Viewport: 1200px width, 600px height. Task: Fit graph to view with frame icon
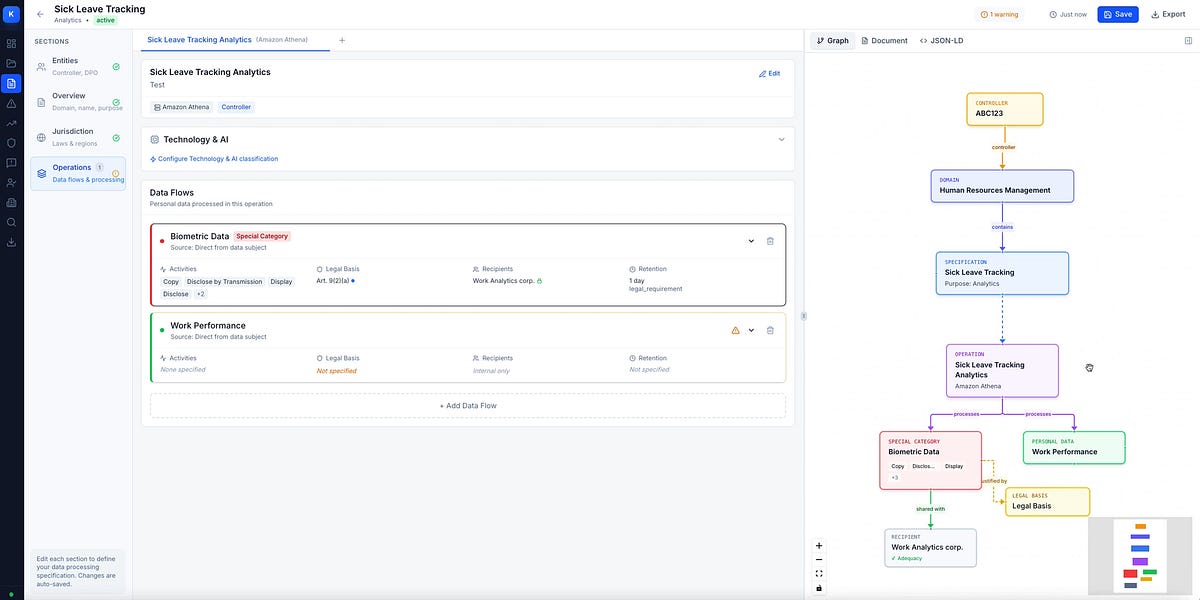pos(819,574)
